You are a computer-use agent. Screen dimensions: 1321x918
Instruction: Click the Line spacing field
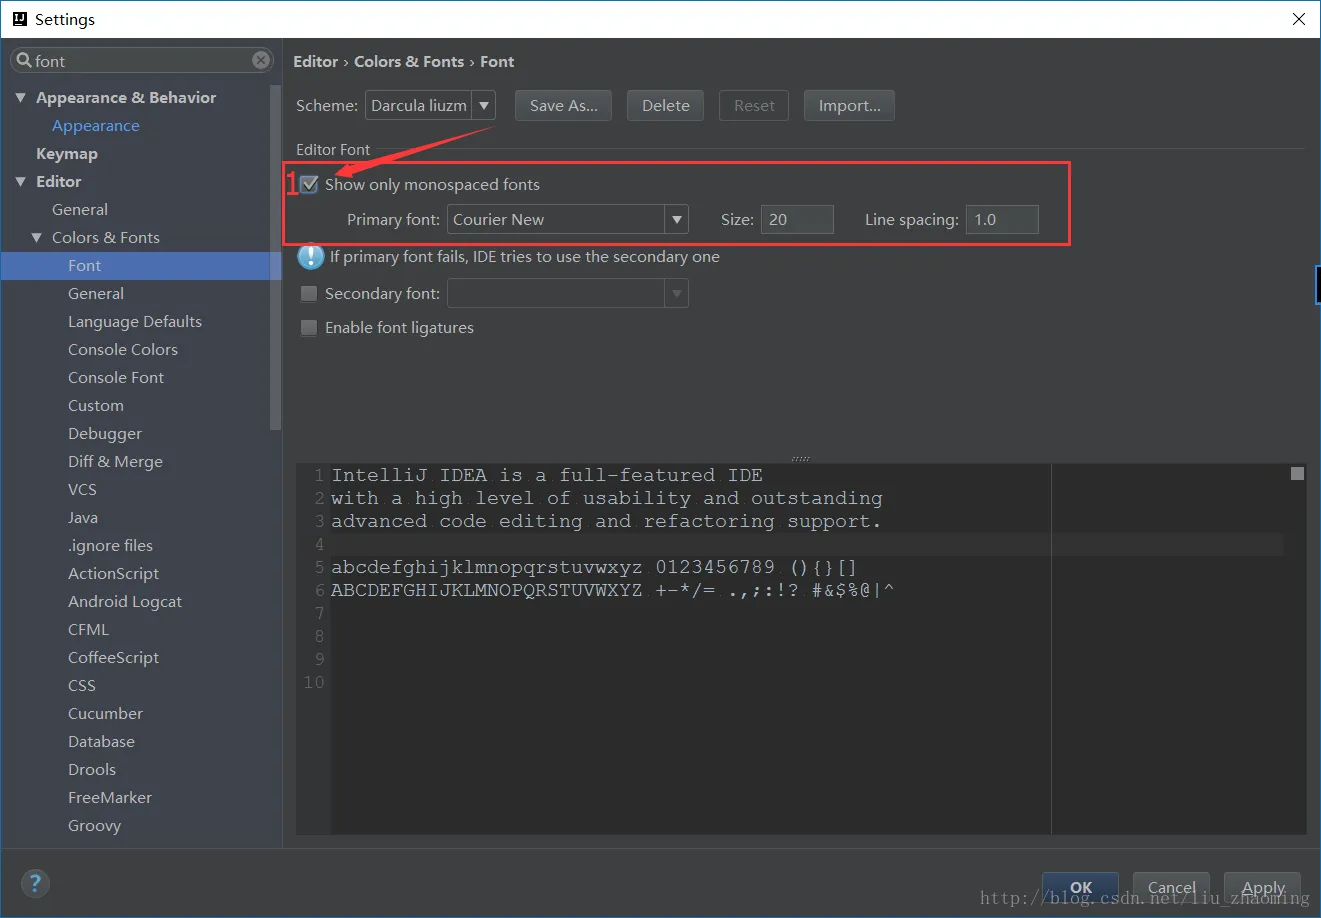(x=1002, y=219)
